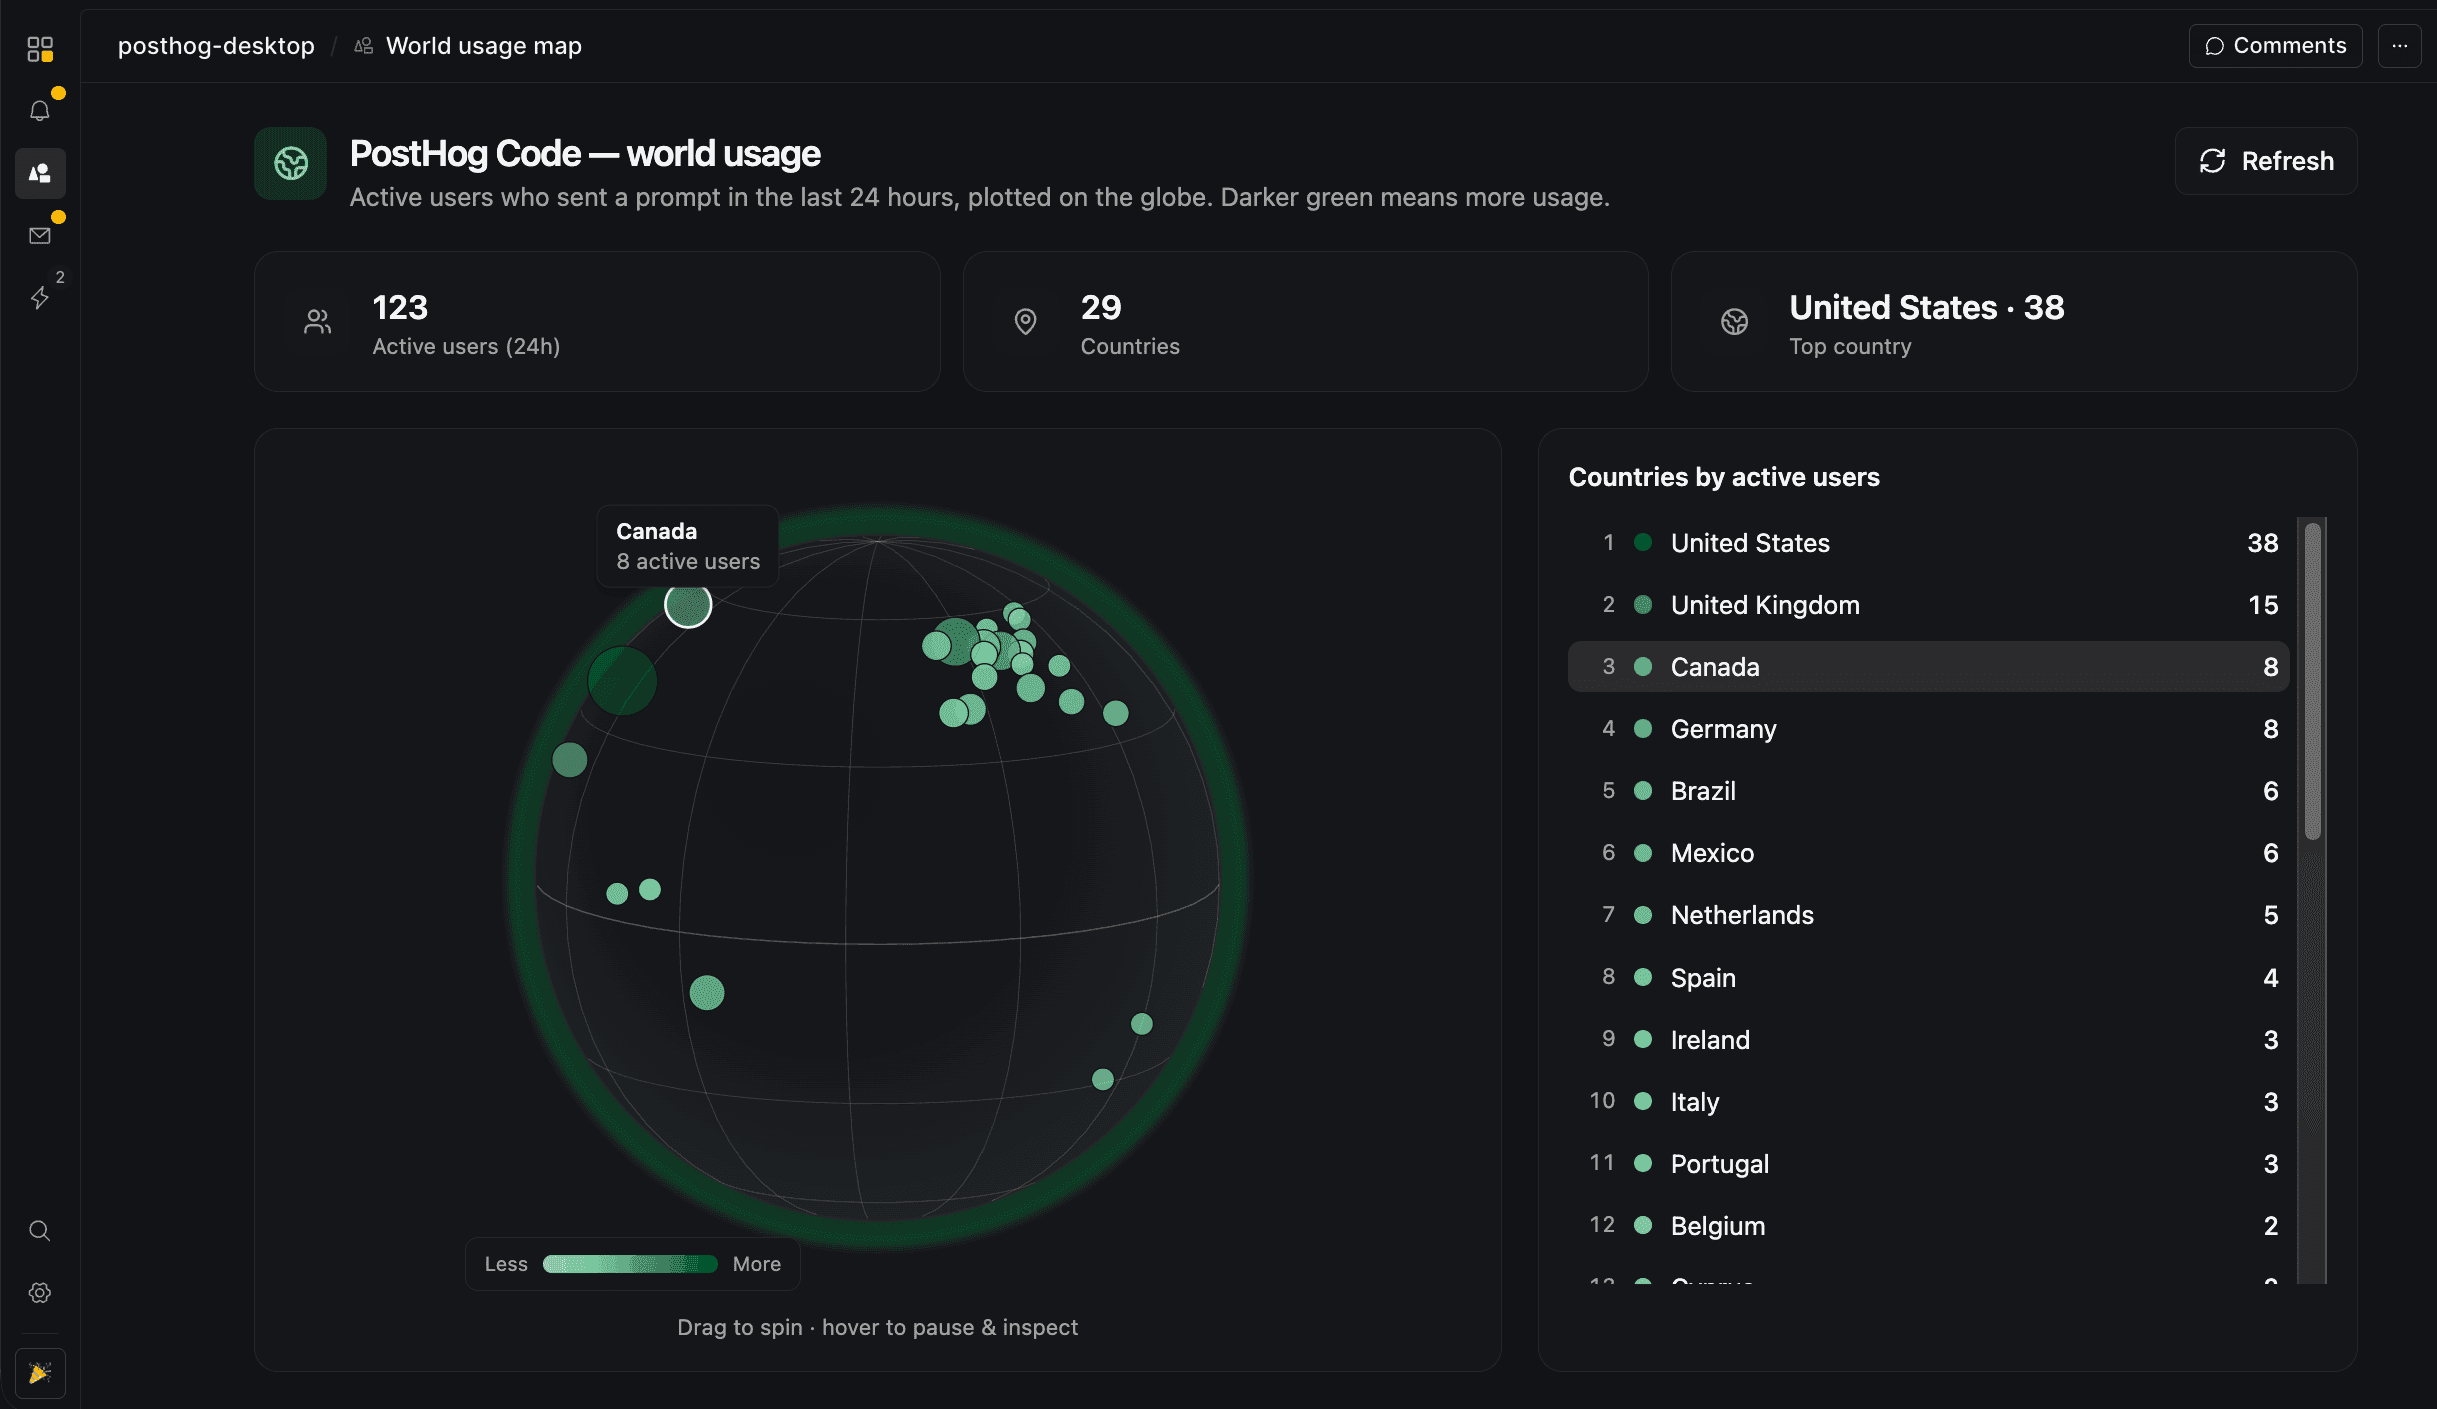Select the highlighted Canada row
Image resolution: width=2437 pixels, height=1409 pixels.
(x=1928, y=667)
